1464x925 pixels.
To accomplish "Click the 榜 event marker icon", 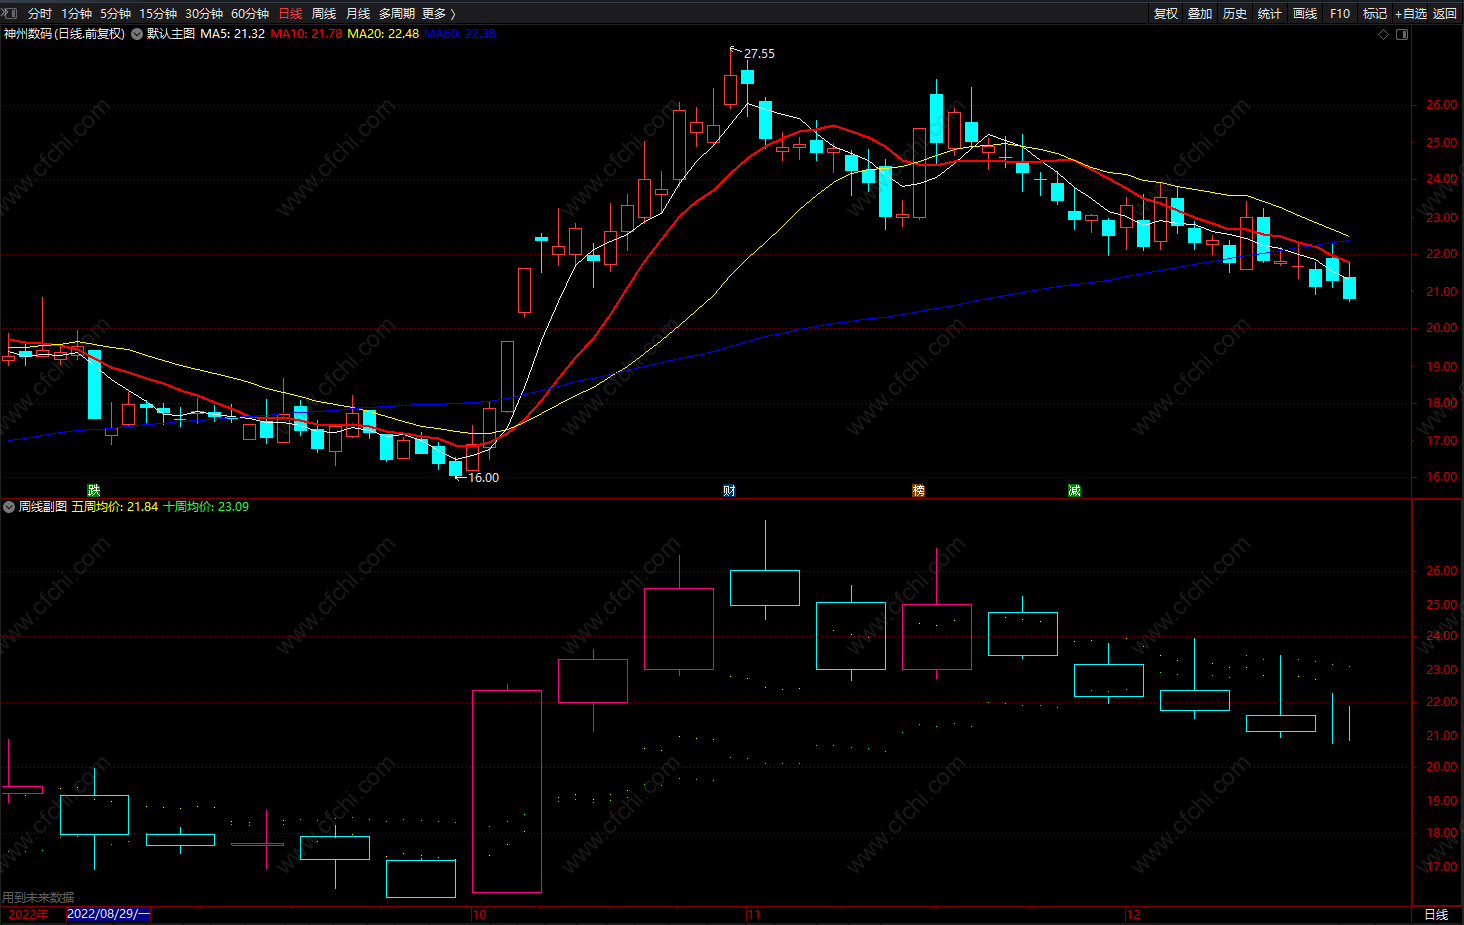I will pos(918,490).
